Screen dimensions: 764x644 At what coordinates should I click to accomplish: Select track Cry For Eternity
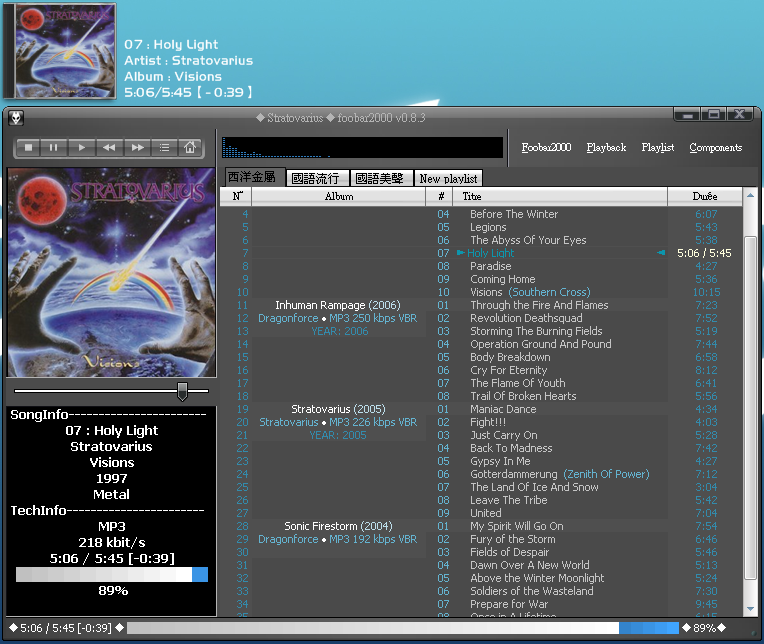[x=508, y=370]
